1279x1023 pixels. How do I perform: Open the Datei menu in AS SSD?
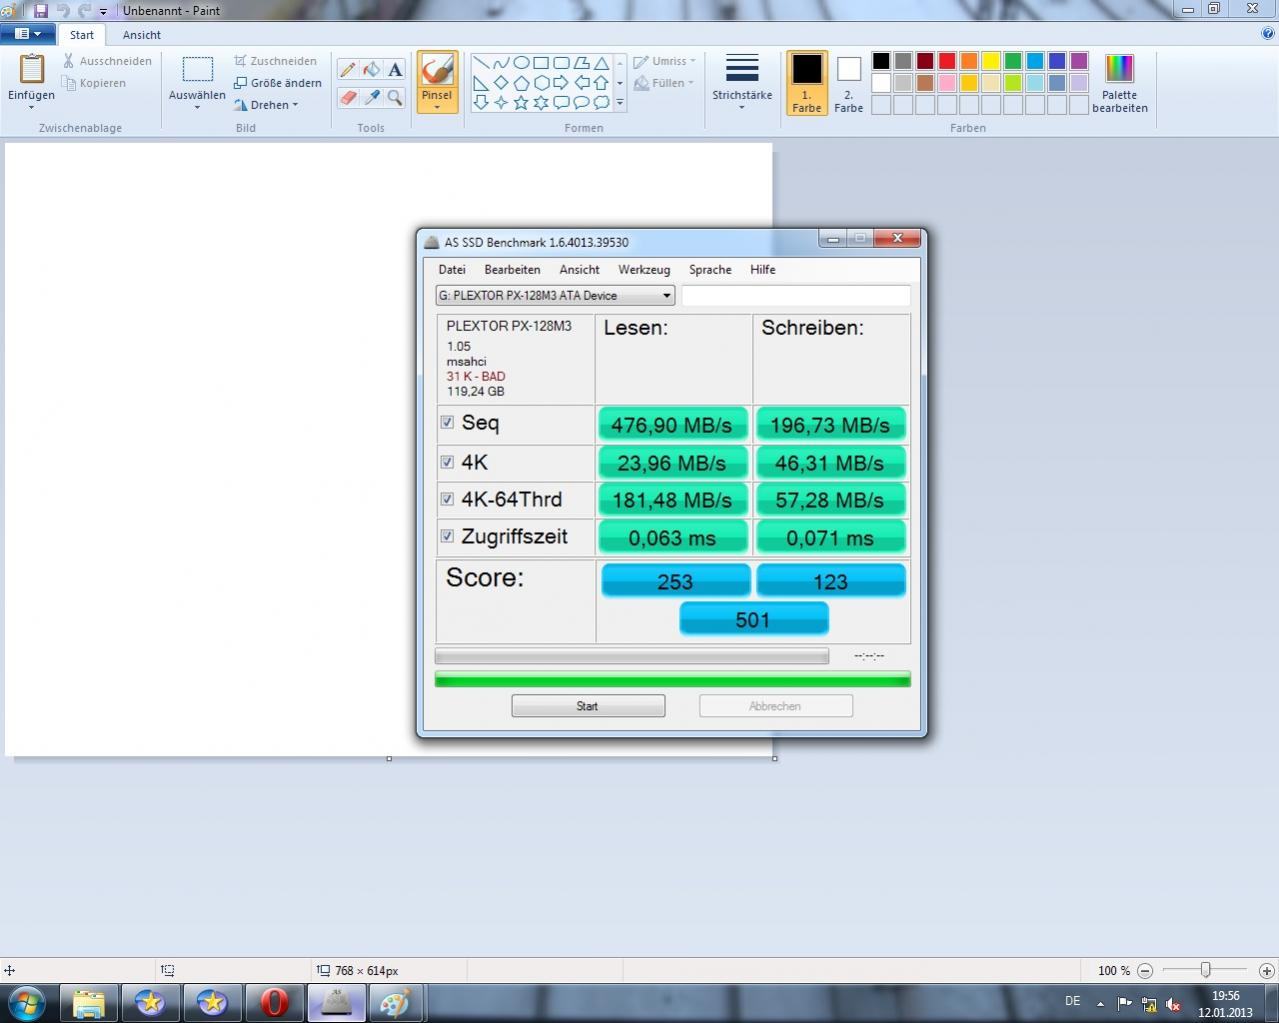tap(452, 270)
